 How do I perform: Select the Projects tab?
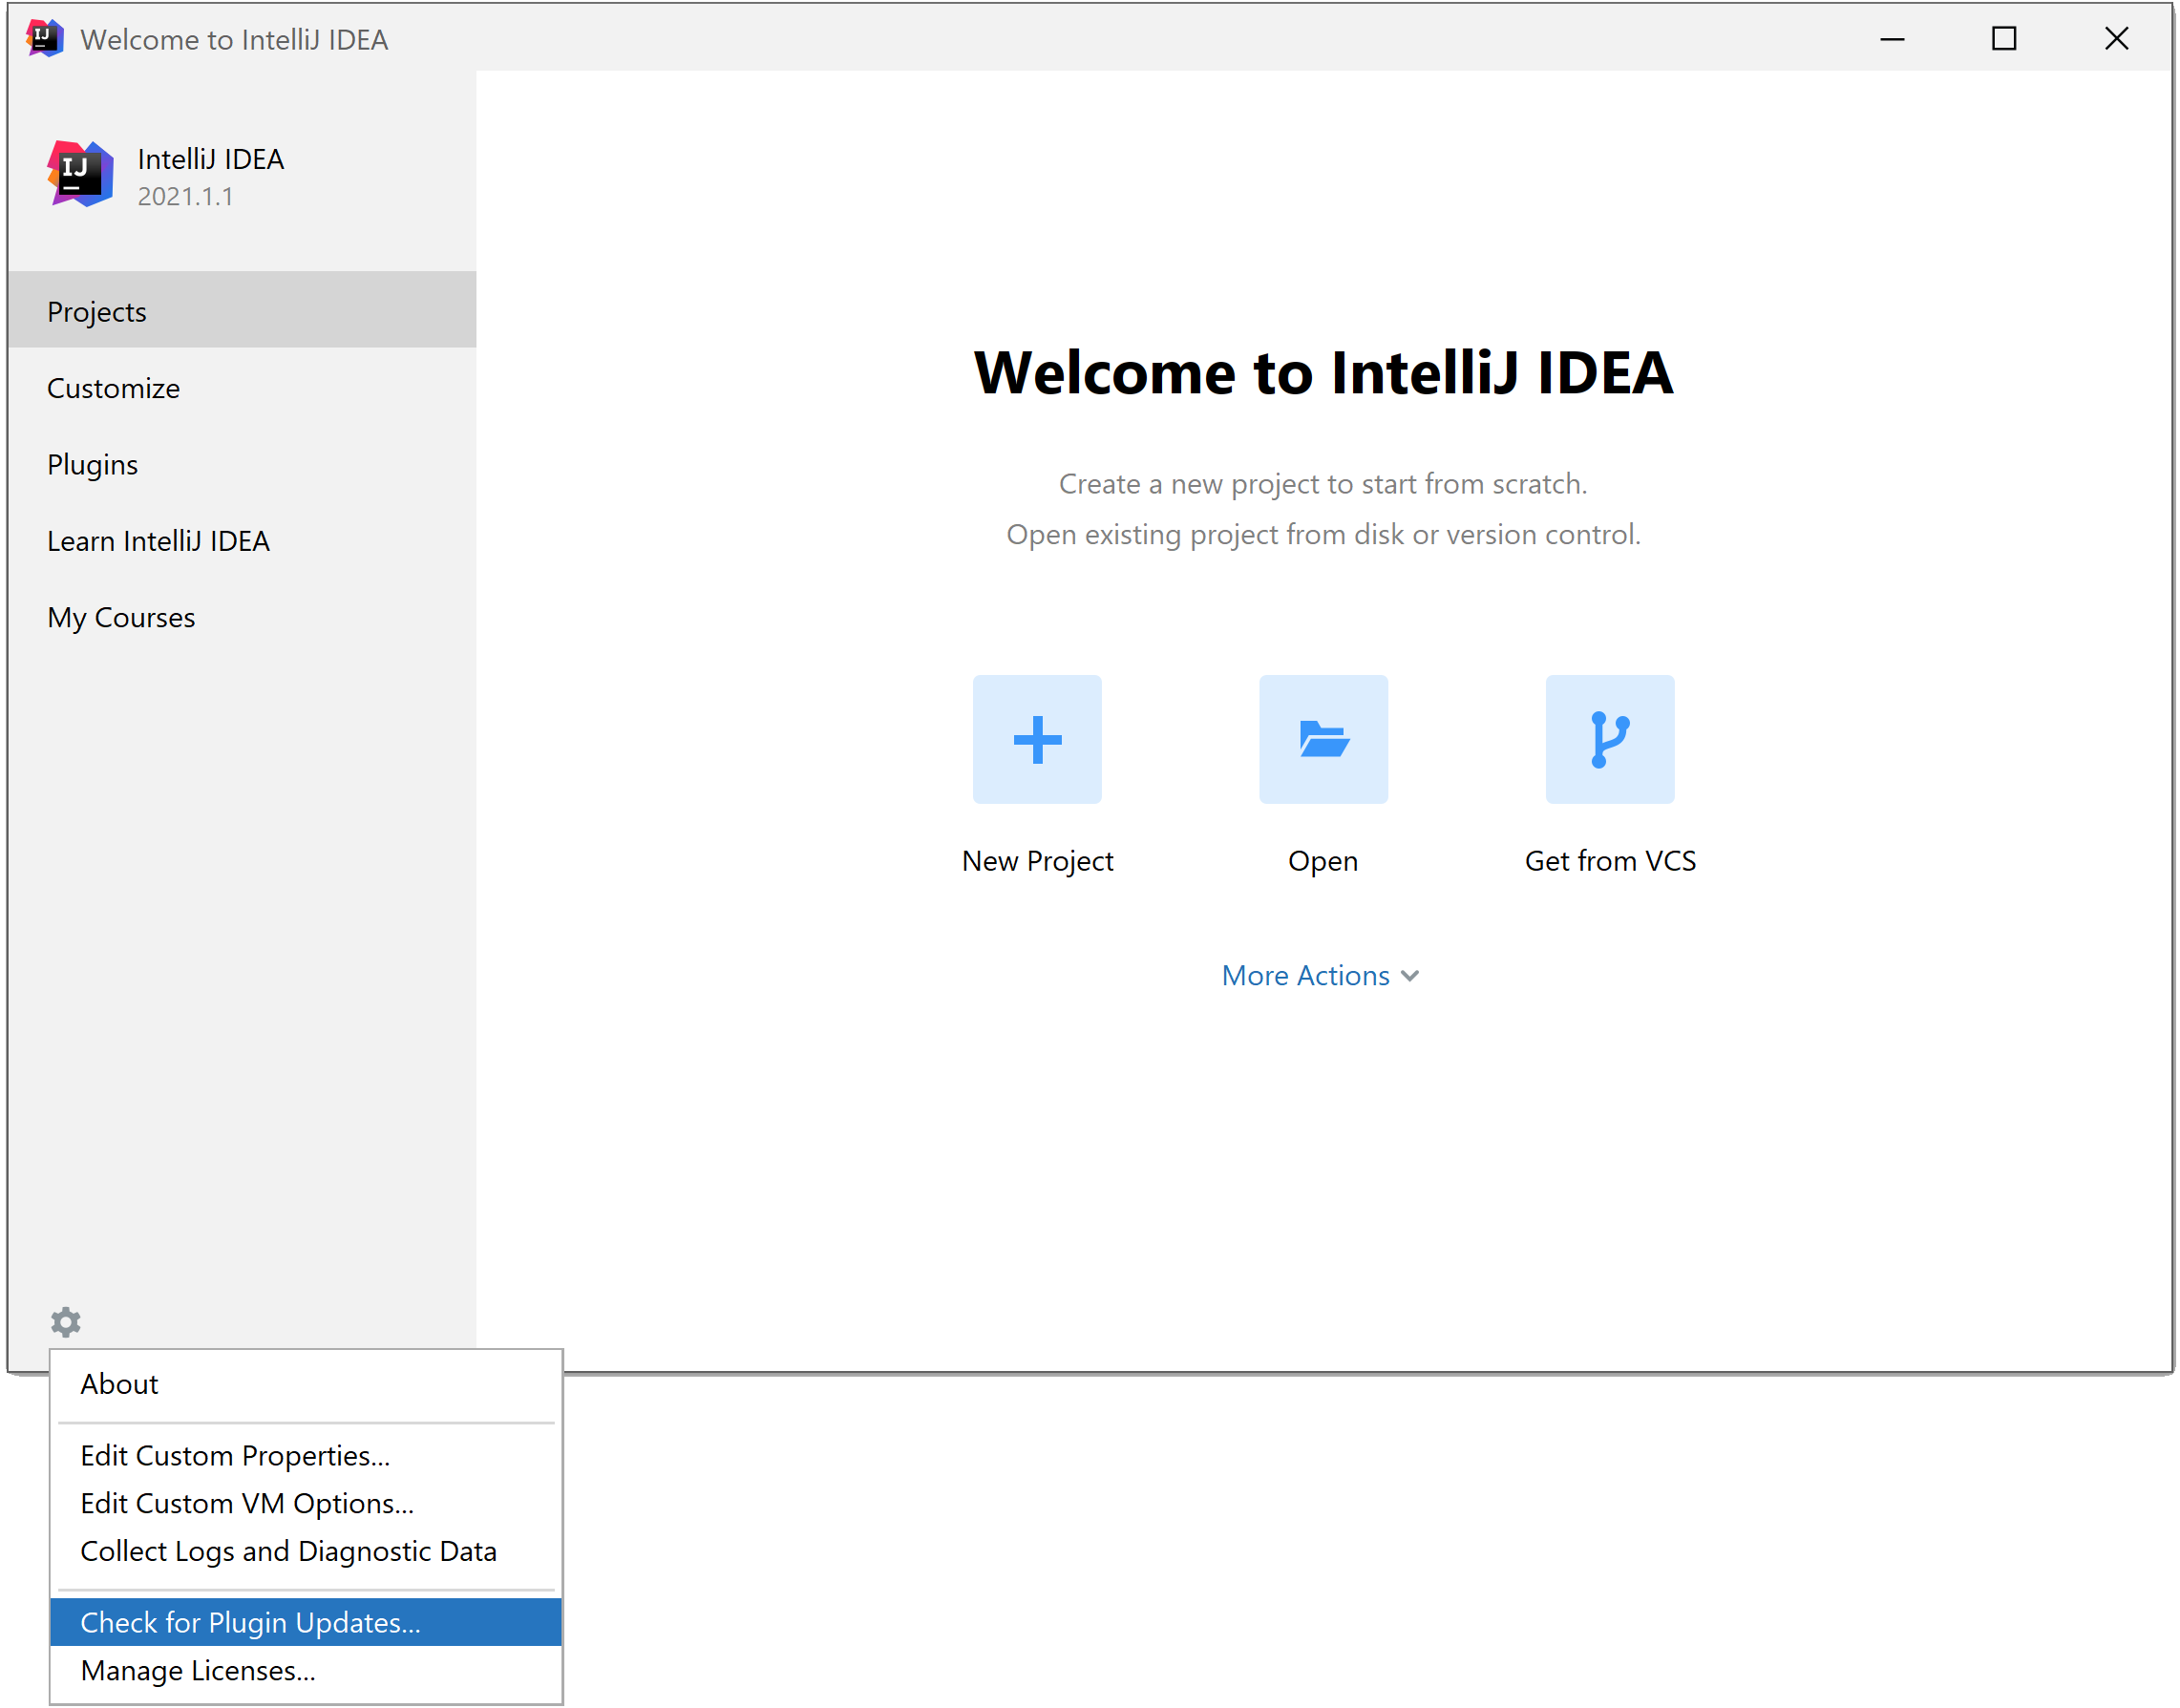pos(242,311)
